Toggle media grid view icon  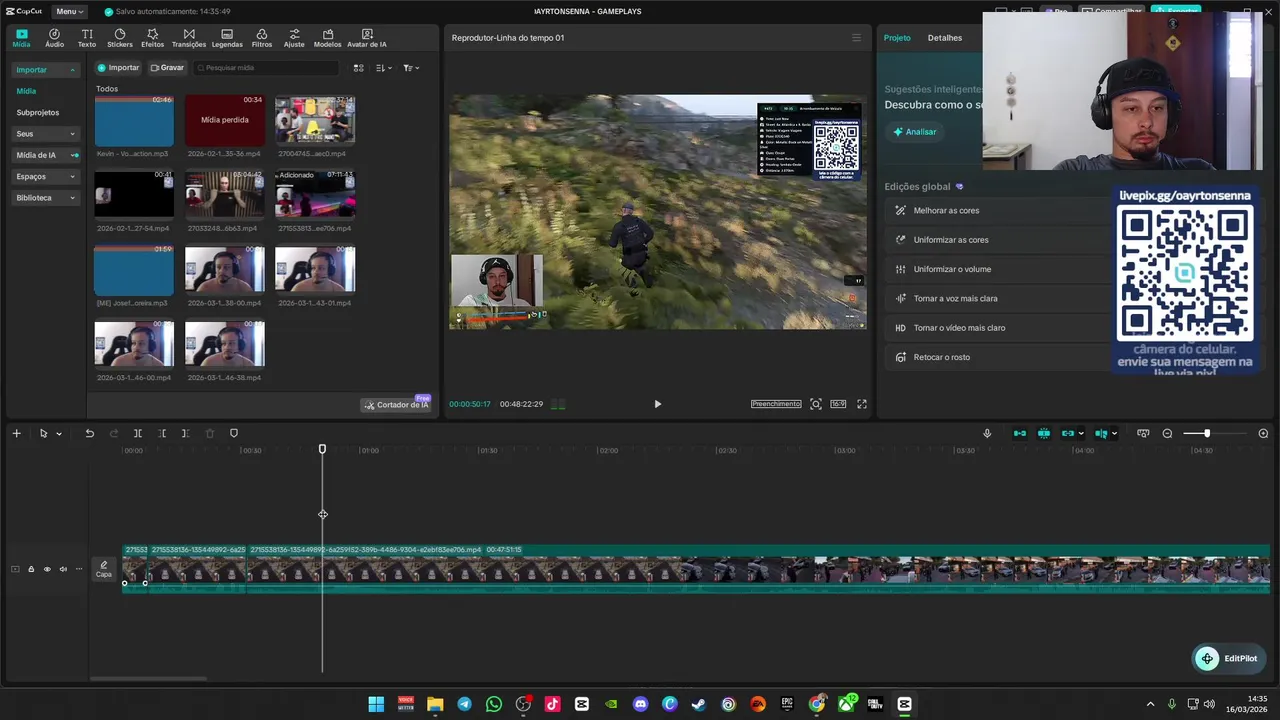pyautogui.click(x=358, y=68)
